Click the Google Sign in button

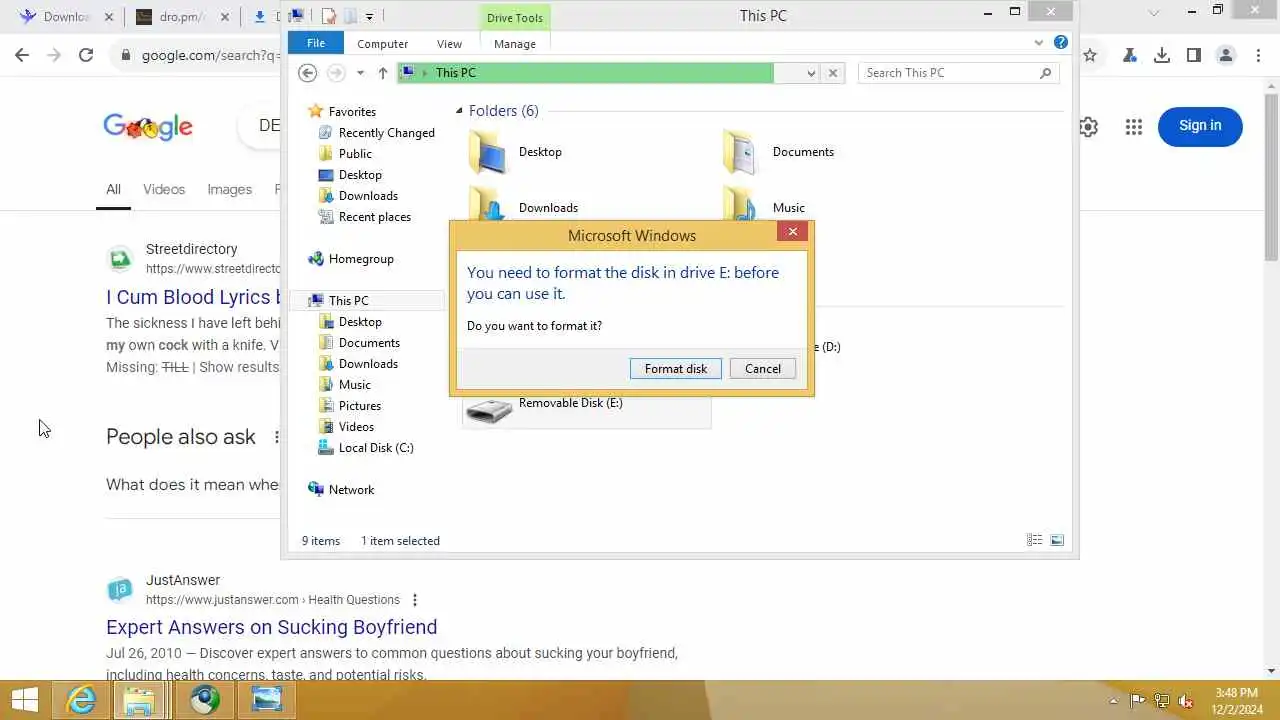1200,126
